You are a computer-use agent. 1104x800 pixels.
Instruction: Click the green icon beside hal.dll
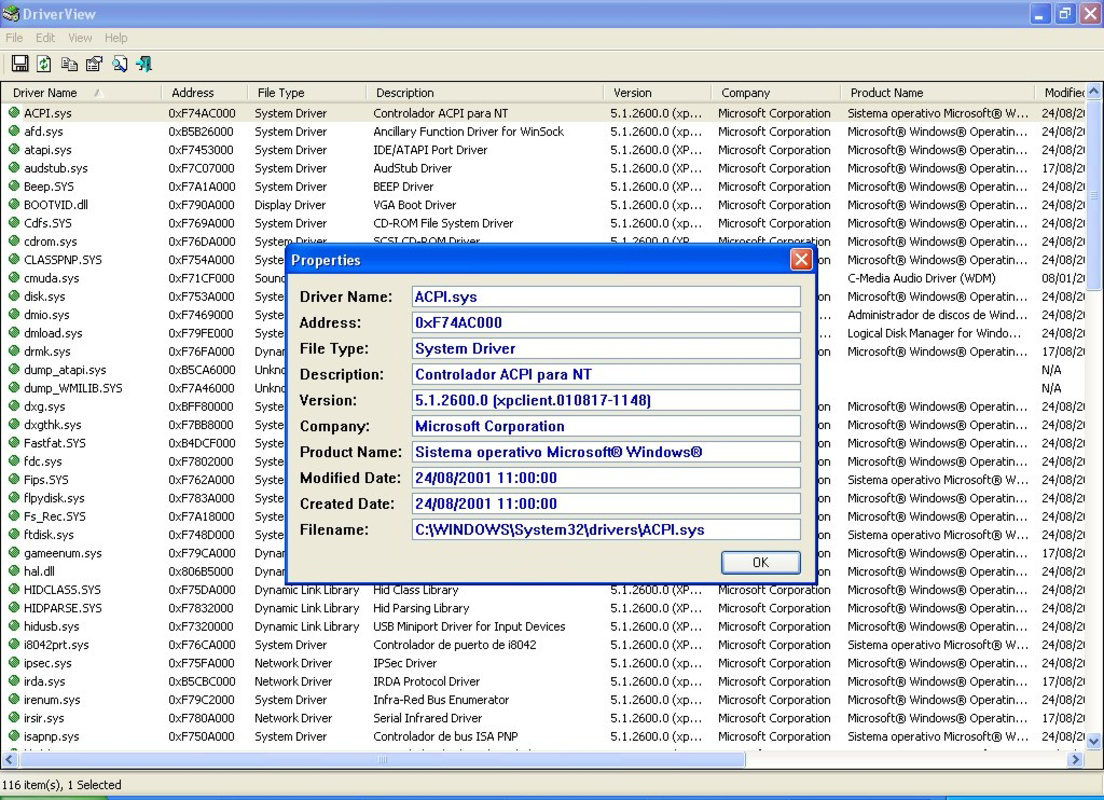coord(13,570)
